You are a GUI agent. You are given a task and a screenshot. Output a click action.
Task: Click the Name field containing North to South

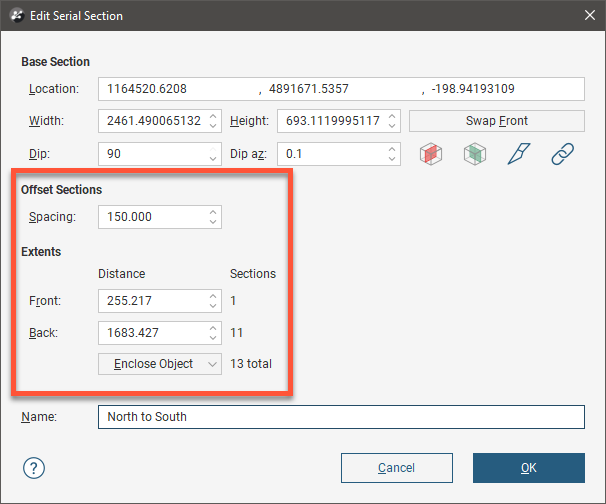pos(340,417)
